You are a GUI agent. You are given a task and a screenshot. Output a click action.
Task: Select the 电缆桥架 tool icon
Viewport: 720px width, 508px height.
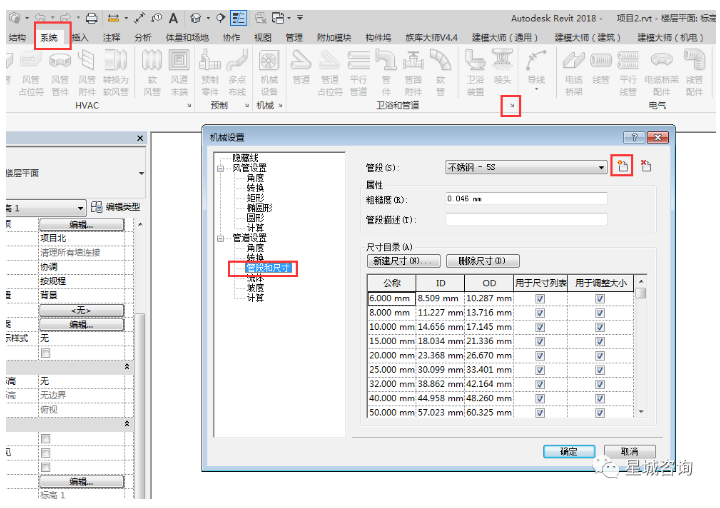click(x=574, y=73)
